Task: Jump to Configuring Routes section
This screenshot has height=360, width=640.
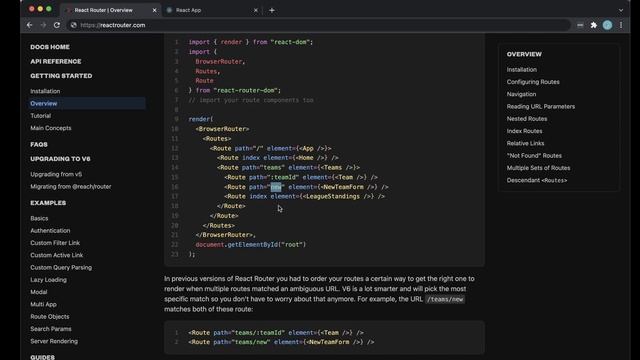Action: pos(533,82)
